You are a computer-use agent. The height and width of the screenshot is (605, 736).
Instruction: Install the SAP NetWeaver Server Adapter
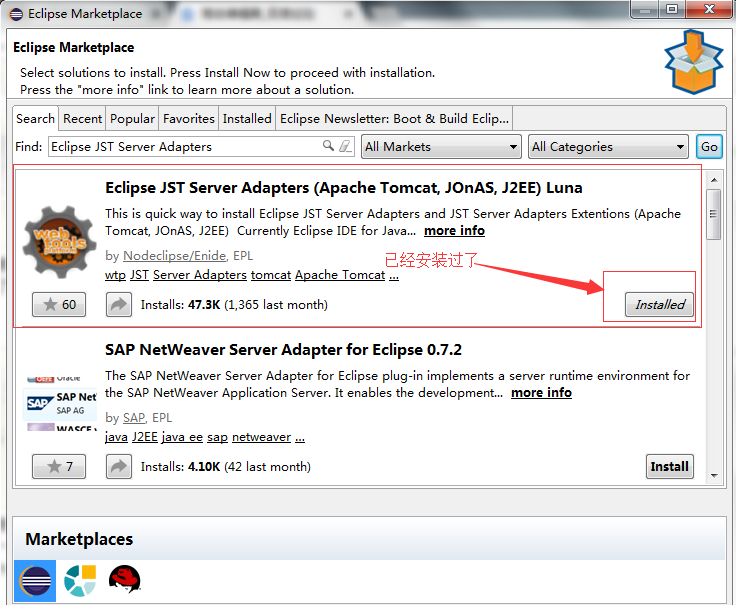point(670,467)
